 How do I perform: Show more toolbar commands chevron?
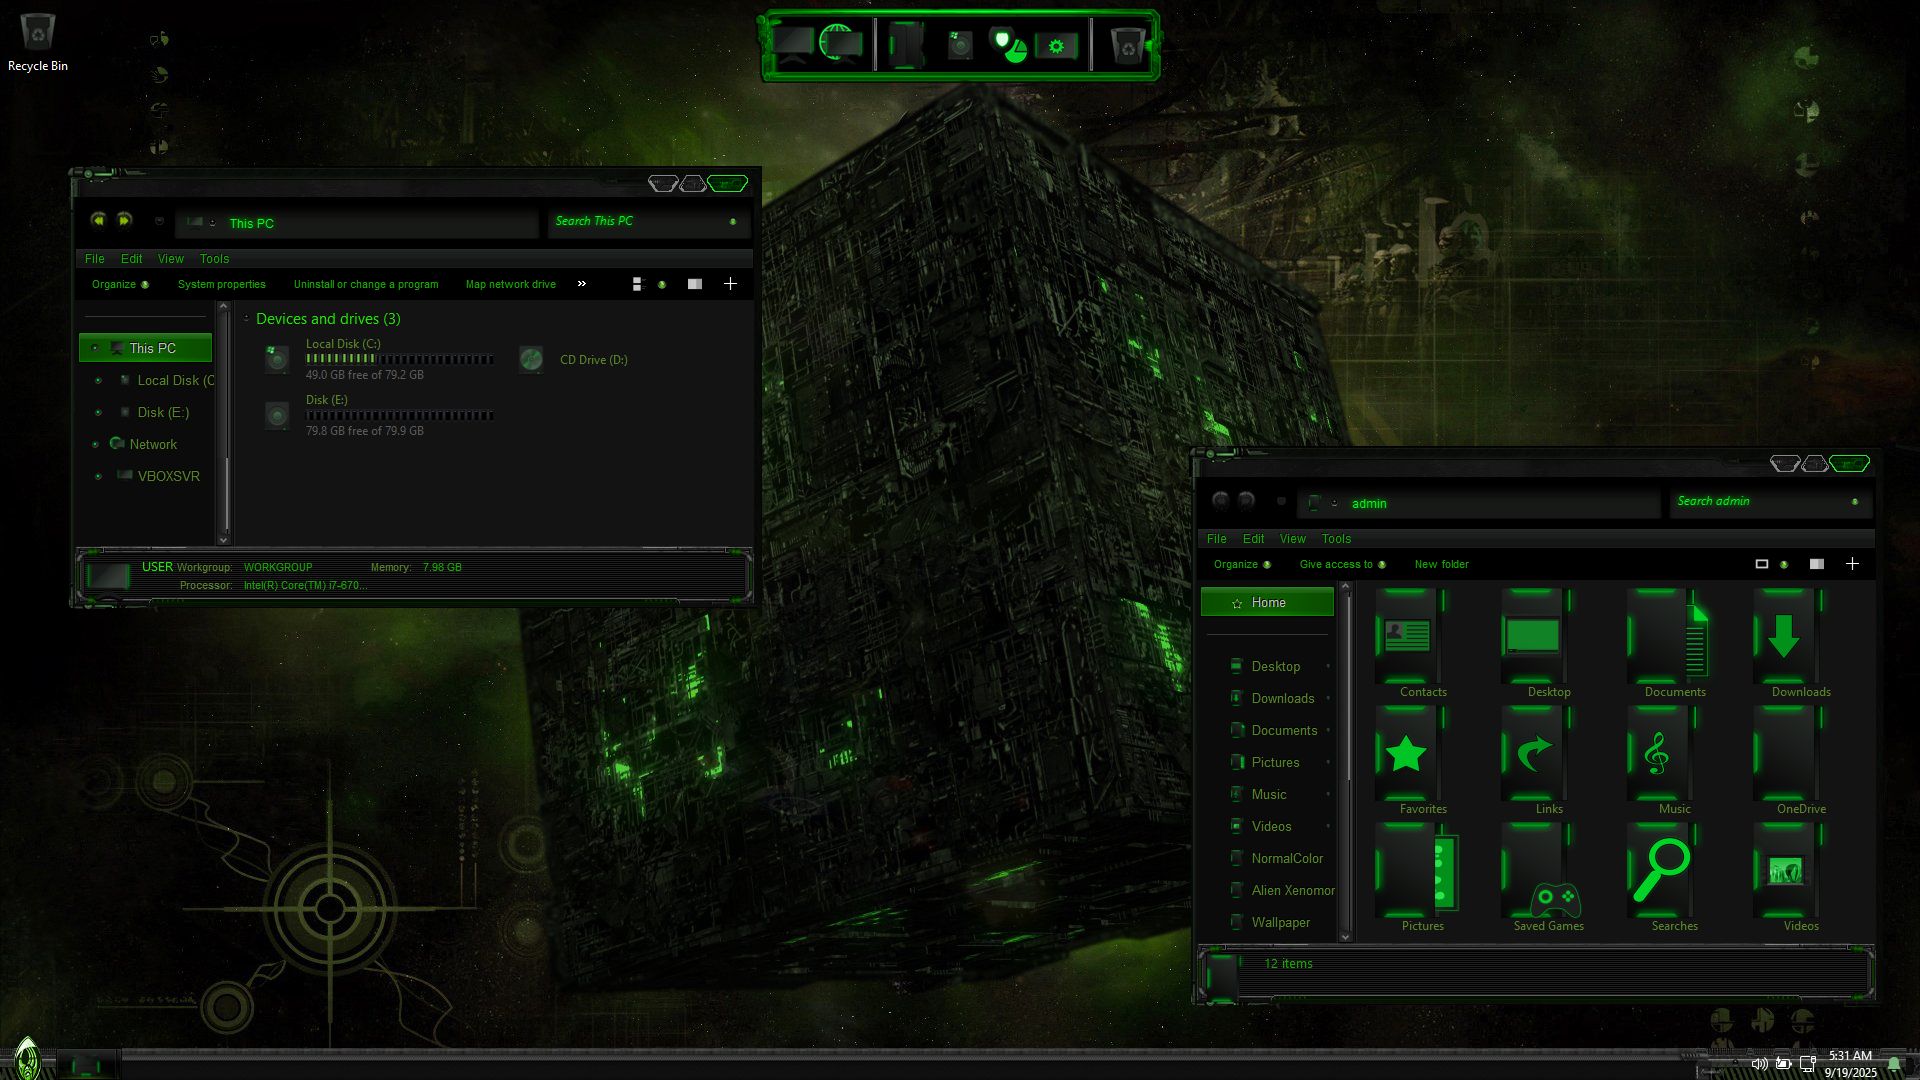pyautogui.click(x=582, y=284)
